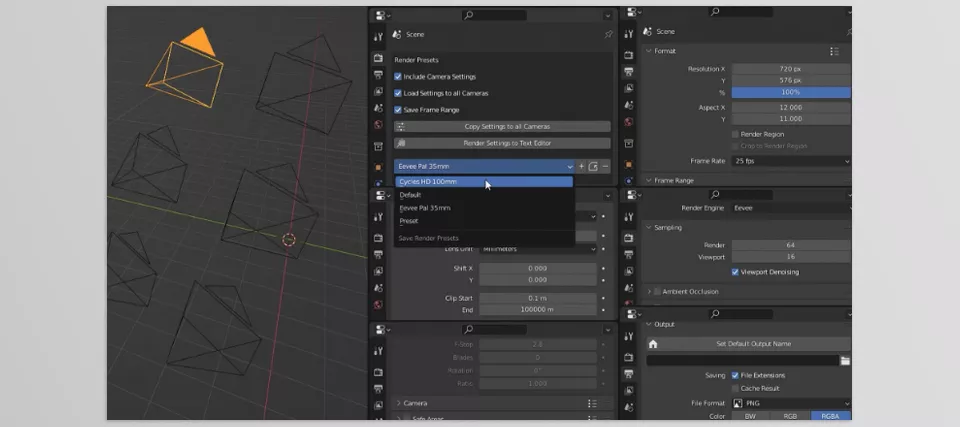960x427 pixels.
Task: Open View Layer tab in Output panel sidebar
Action: point(629,390)
